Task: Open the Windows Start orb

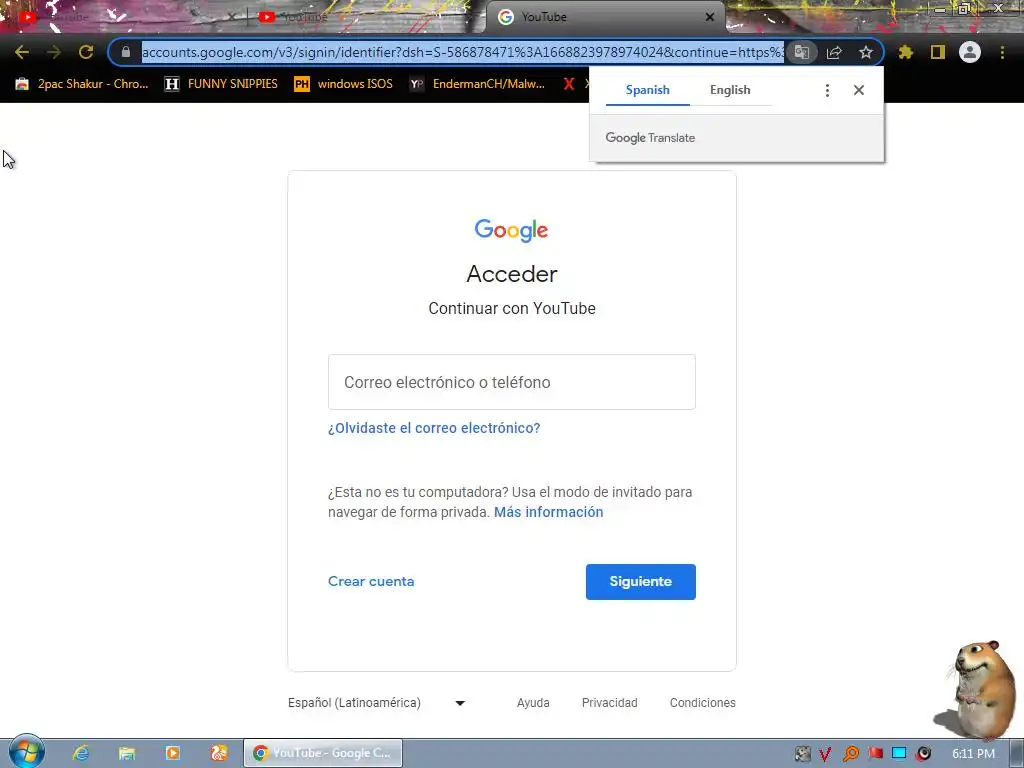Action: (x=26, y=752)
